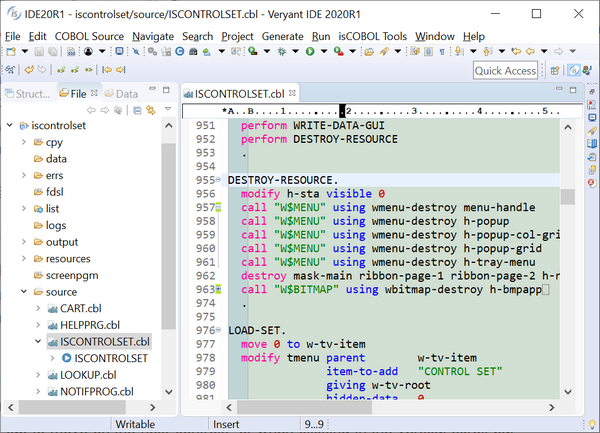Click the Quick Access search field

pos(505,70)
